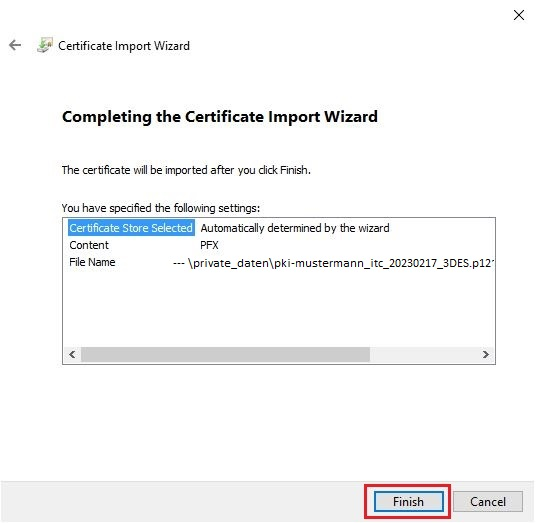The width and height of the screenshot is (536, 523).
Task: Click the settings list right scroll arrow
Action: [x=486, y=354]
